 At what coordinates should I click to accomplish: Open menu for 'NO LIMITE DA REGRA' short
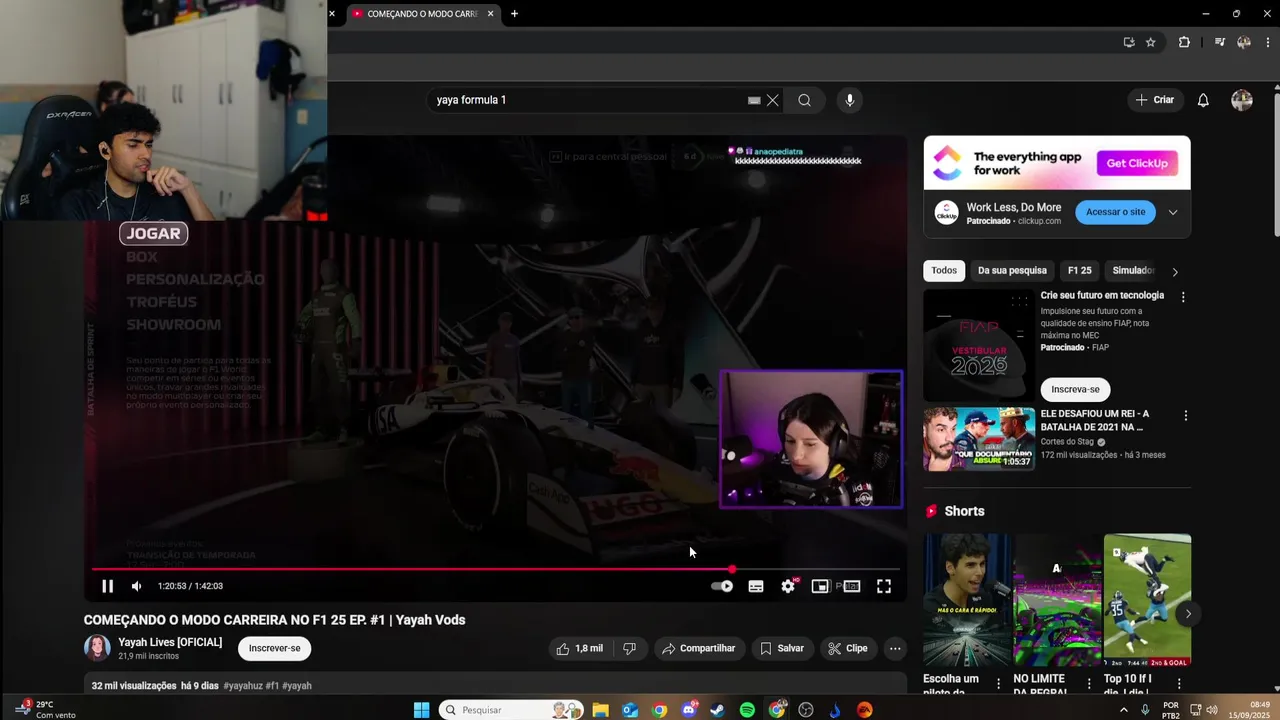[x=1088, y=684]
